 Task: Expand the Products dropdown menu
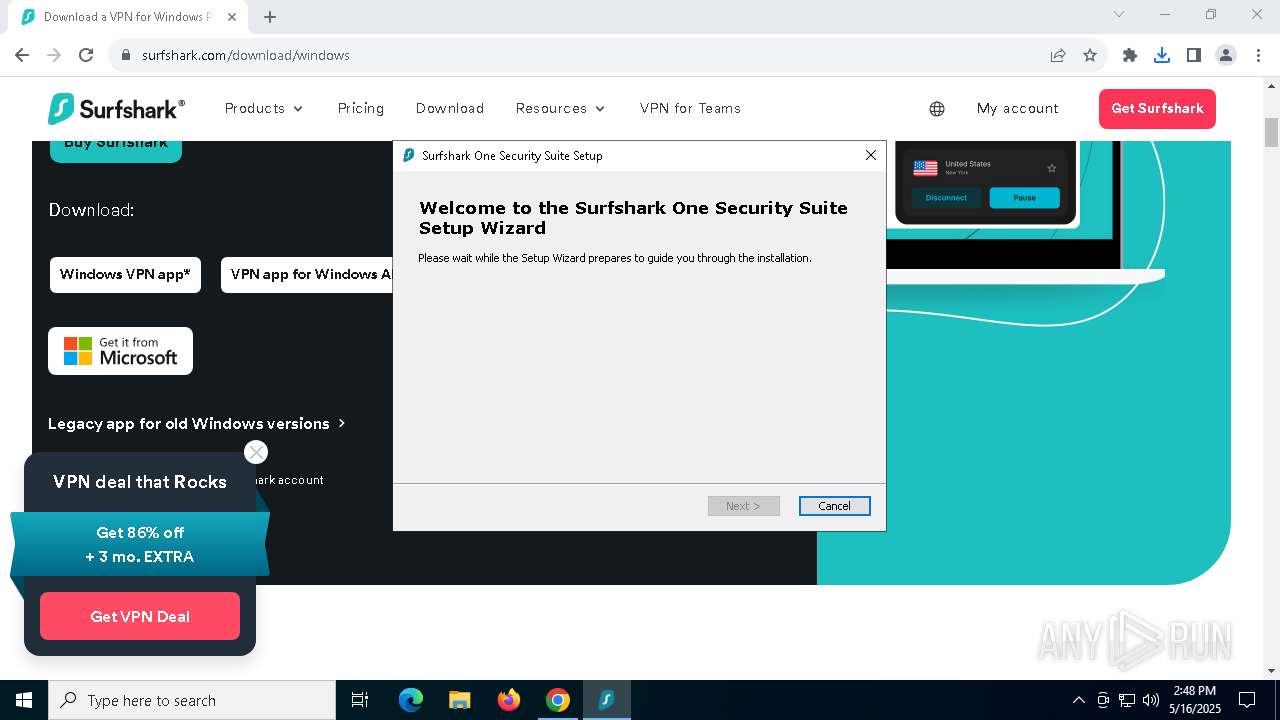click(x=264, y=108)
